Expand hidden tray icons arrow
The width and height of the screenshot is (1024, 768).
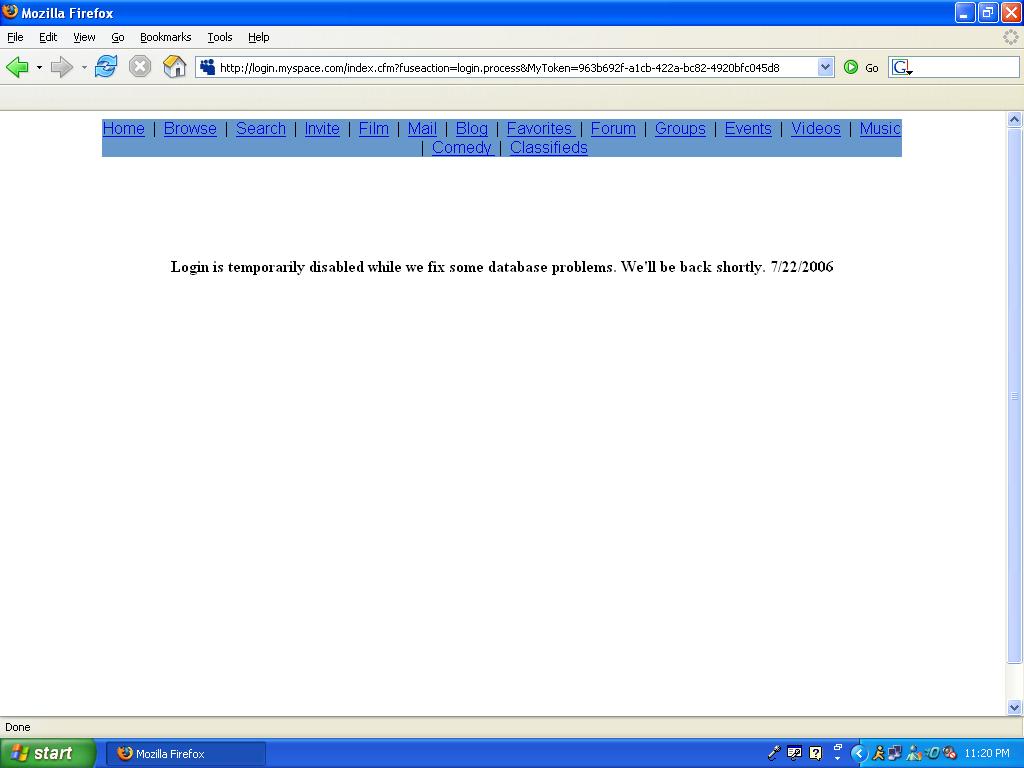tap(859, 754)
